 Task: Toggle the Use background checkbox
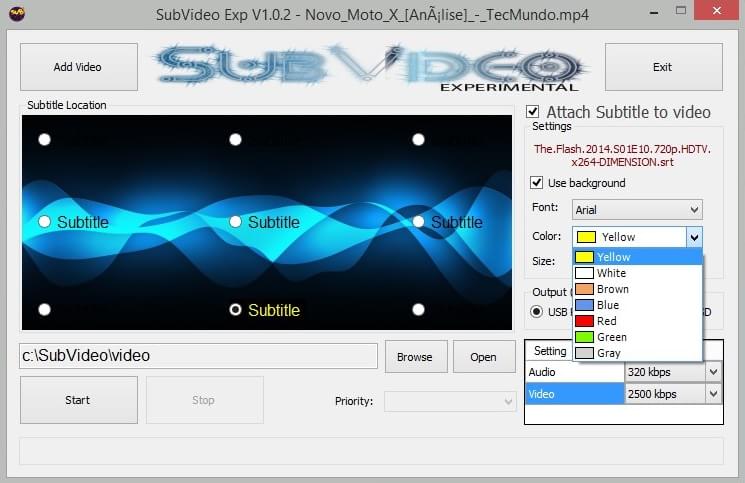coord(536,182)
